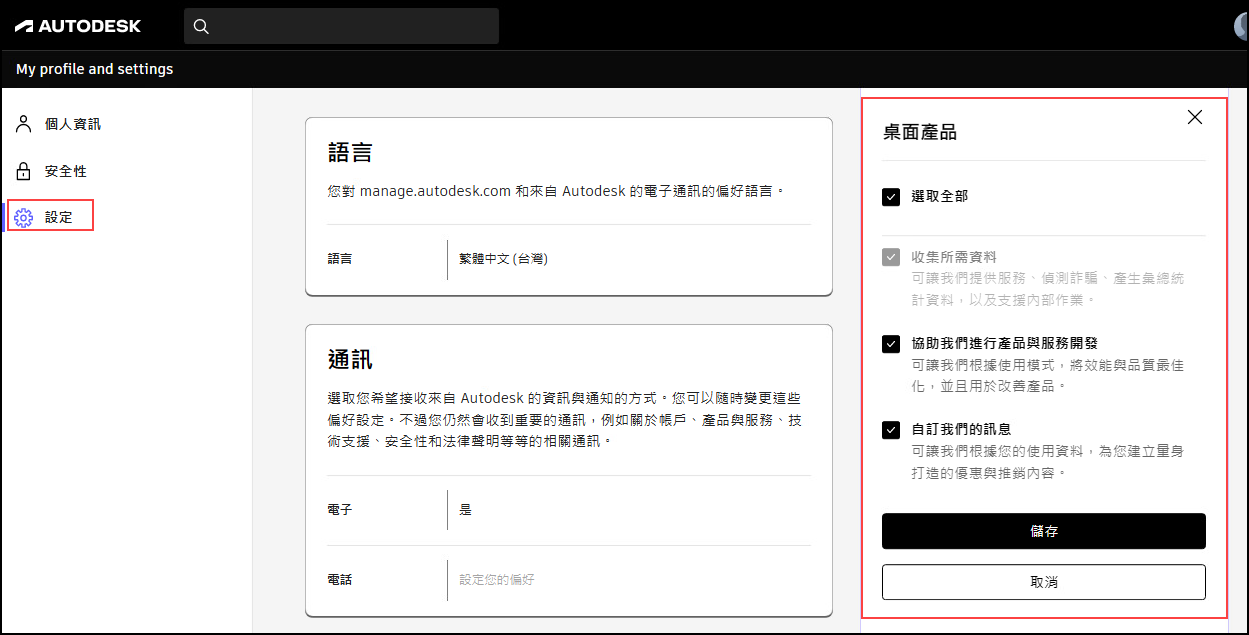Click the My profile and settings header

pyautogui.click(x=94, y=69)
